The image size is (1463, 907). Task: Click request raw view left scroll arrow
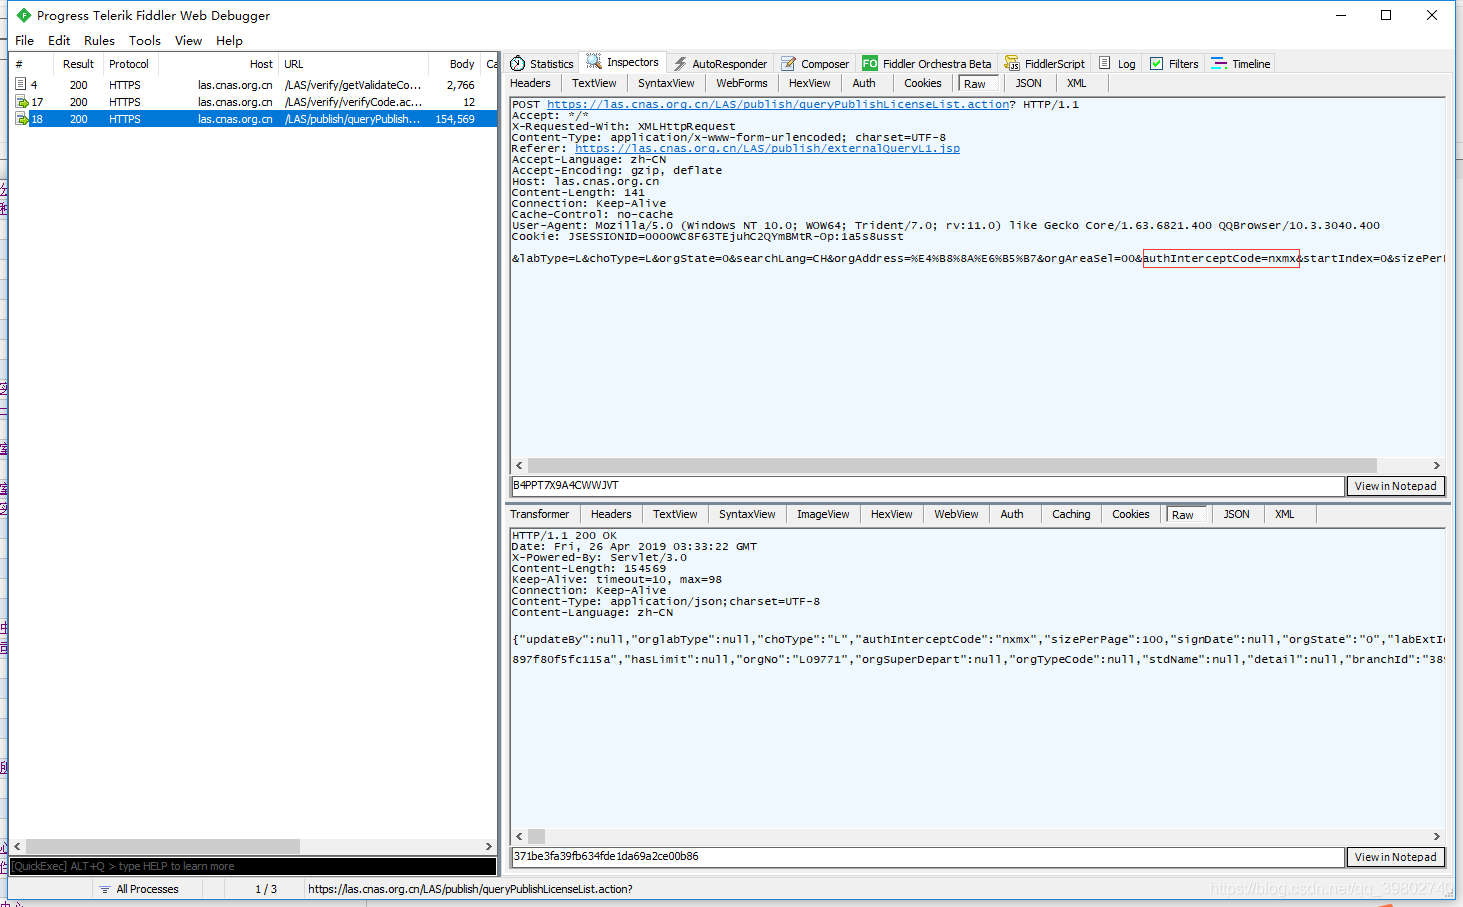click(519, 466)
